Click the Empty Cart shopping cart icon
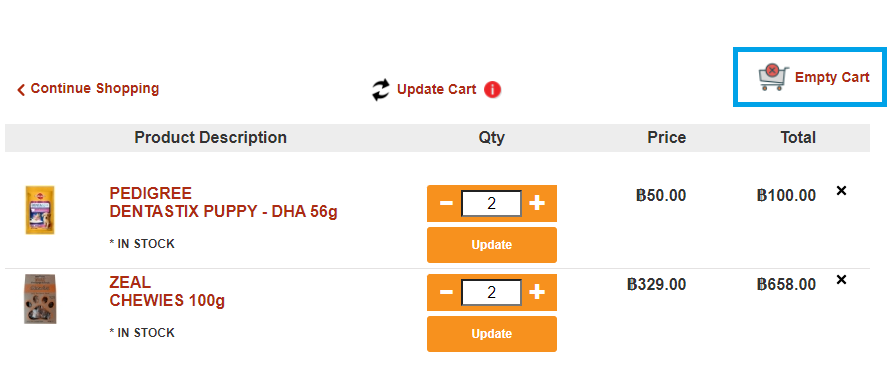The height and width of the screenshot is (377, 895). point(773,78)
